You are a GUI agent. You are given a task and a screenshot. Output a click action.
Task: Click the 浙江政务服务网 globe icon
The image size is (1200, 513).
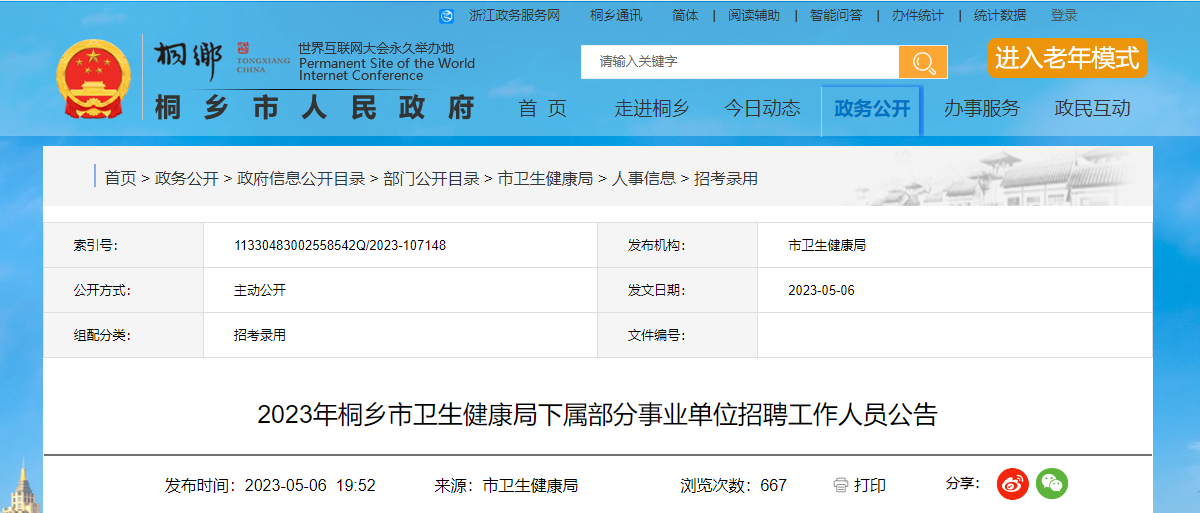click(447, 15)
